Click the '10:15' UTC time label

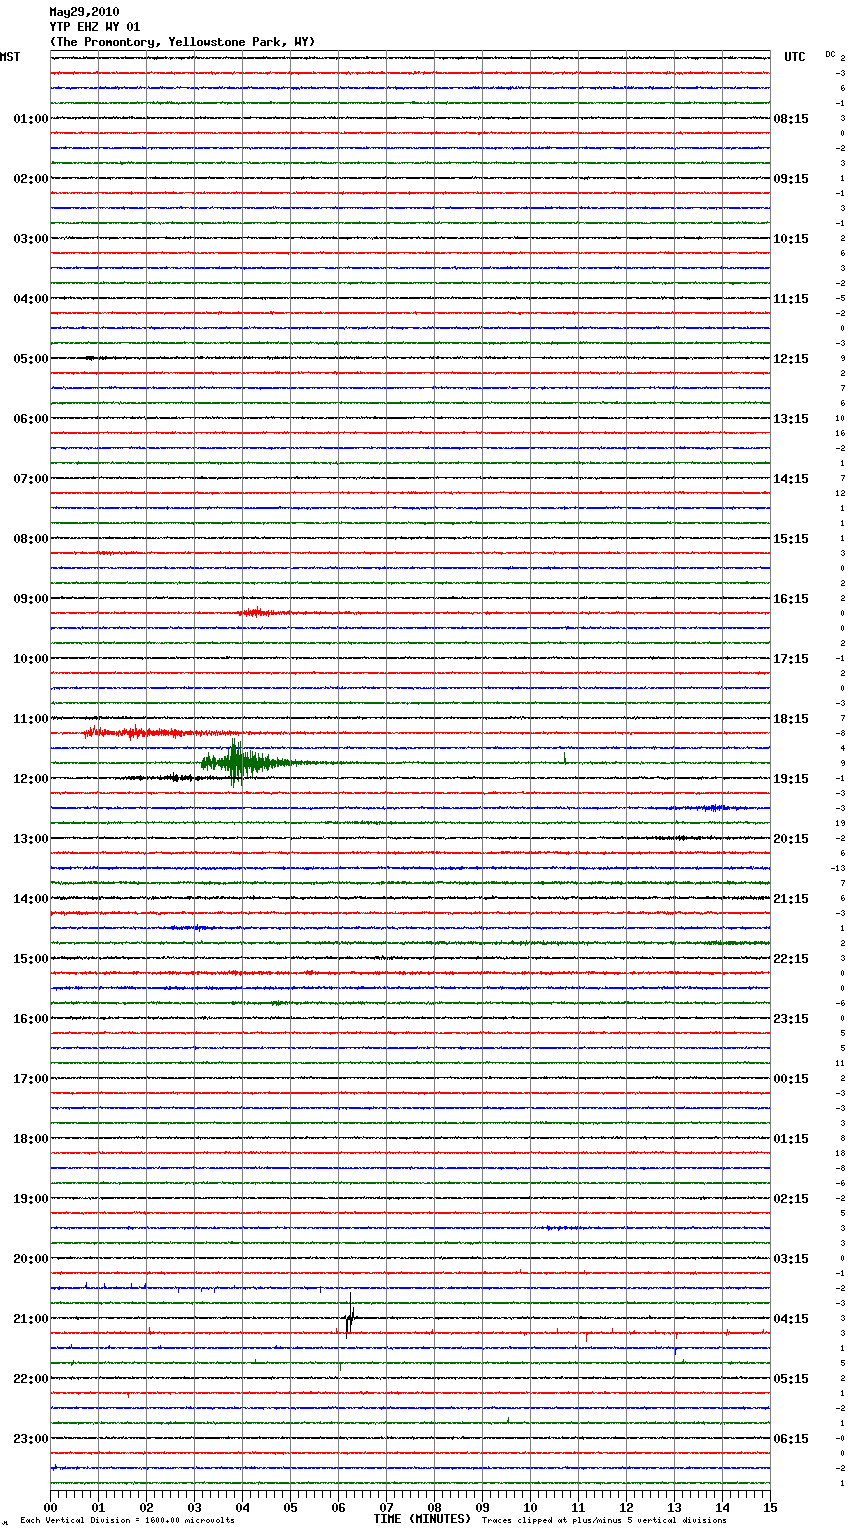[x=791, y=239]
